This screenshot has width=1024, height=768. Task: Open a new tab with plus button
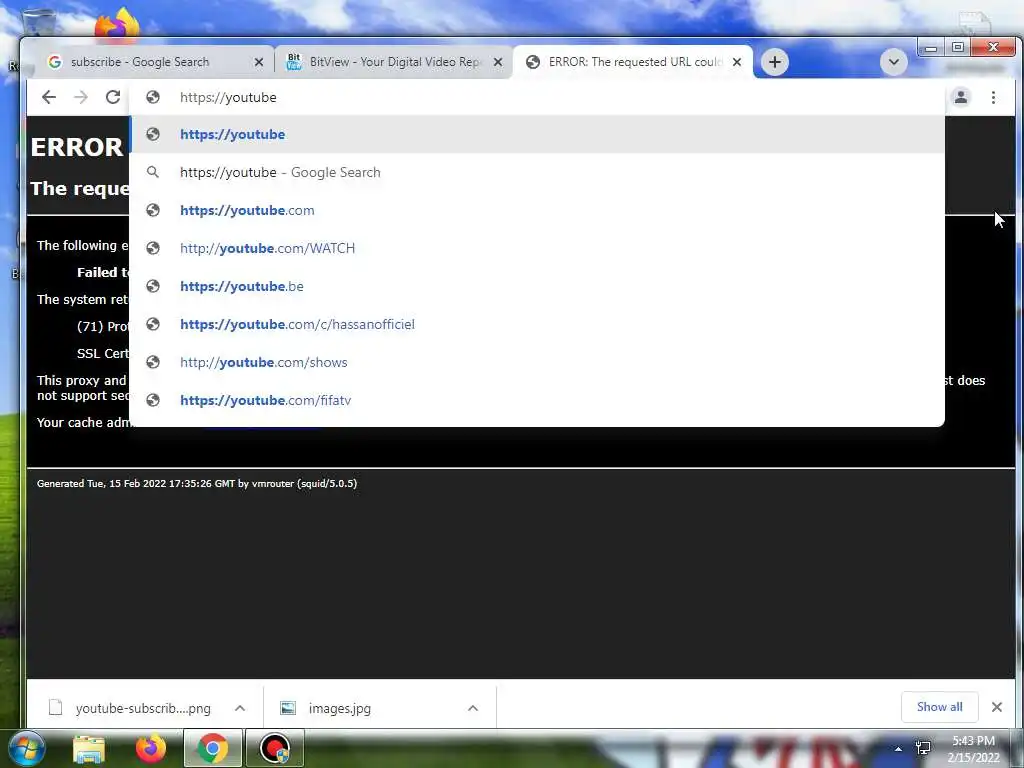point(775,62)
